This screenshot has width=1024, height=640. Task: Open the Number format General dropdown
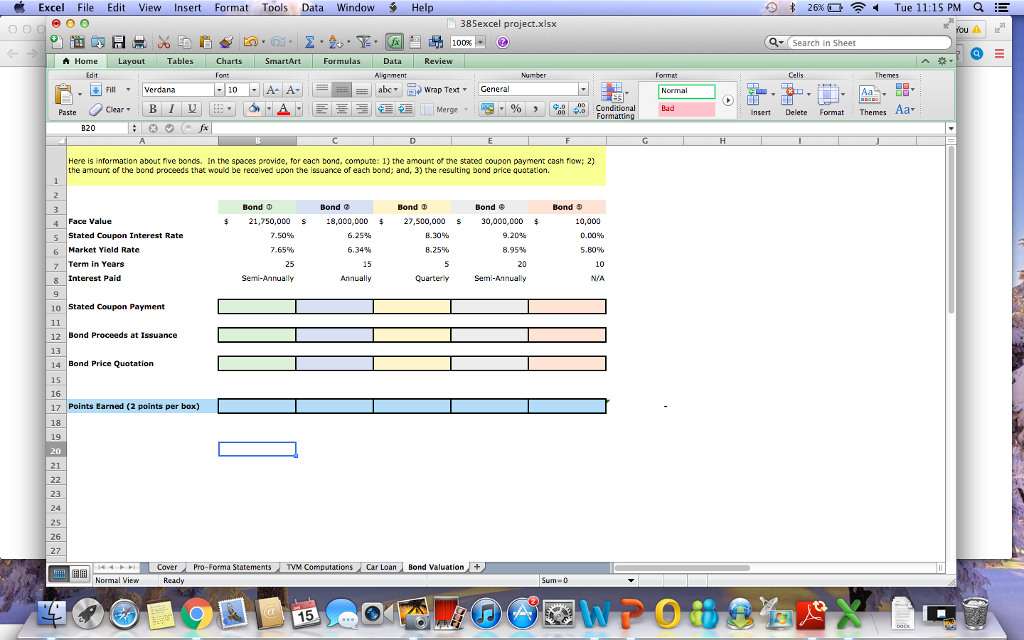pyautogui.click(x=583, y=89)
